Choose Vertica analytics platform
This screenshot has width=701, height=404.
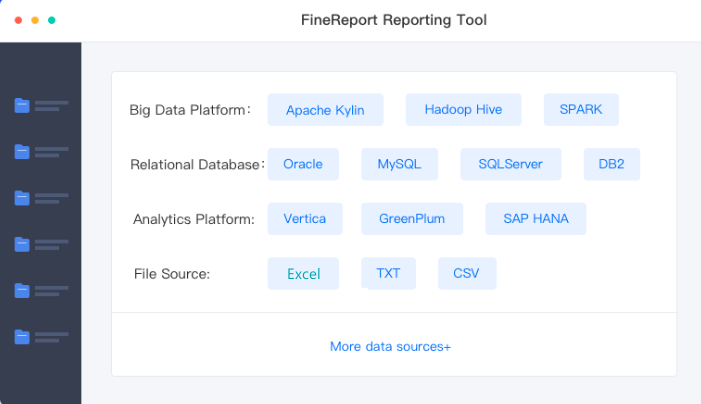305,219
